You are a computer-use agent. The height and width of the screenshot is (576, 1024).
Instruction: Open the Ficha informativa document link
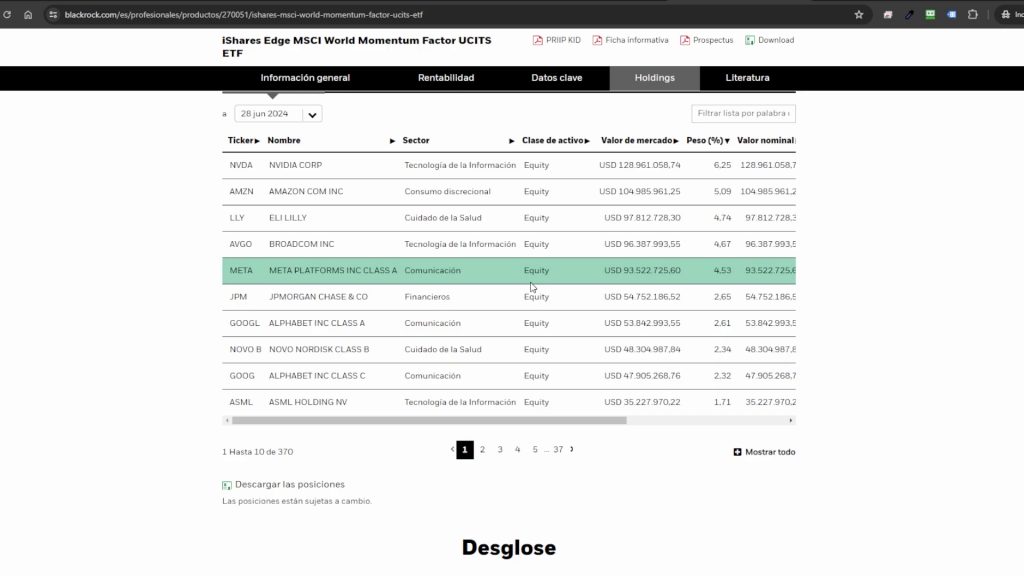coord(637,40)
